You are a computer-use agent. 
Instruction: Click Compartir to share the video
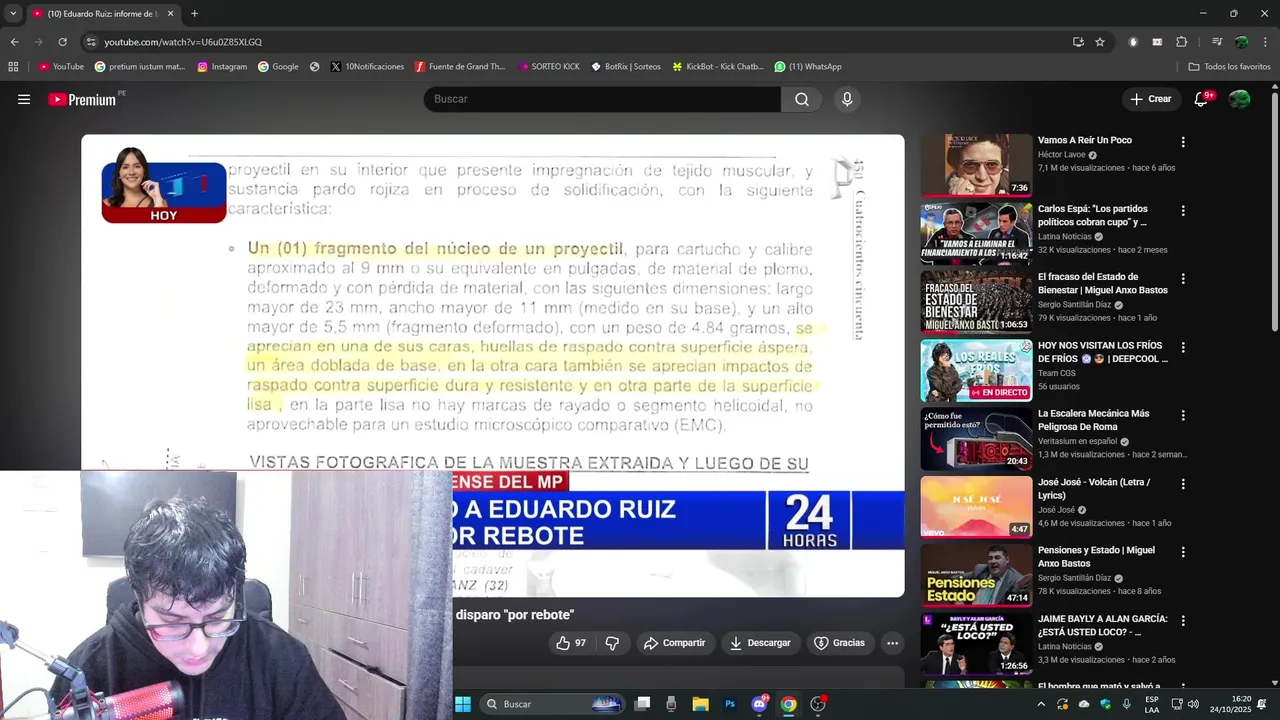675,643
